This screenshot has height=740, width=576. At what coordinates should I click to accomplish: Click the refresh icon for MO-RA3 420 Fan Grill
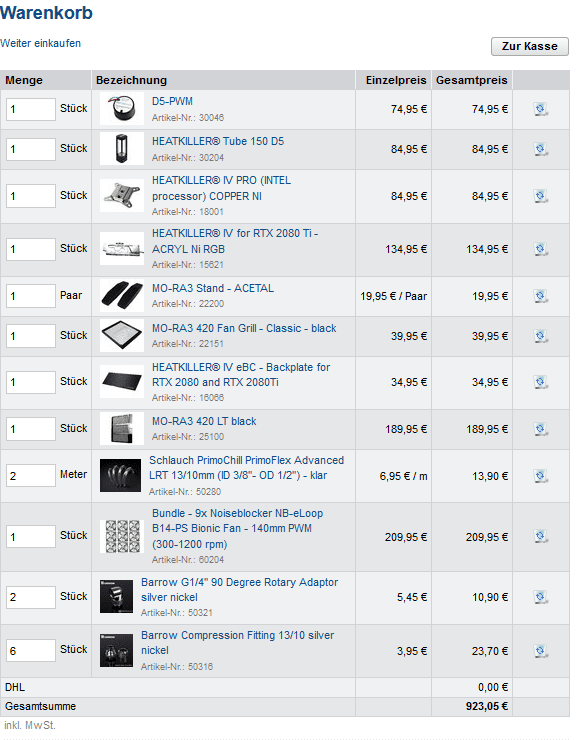click(x=541, y=336)
